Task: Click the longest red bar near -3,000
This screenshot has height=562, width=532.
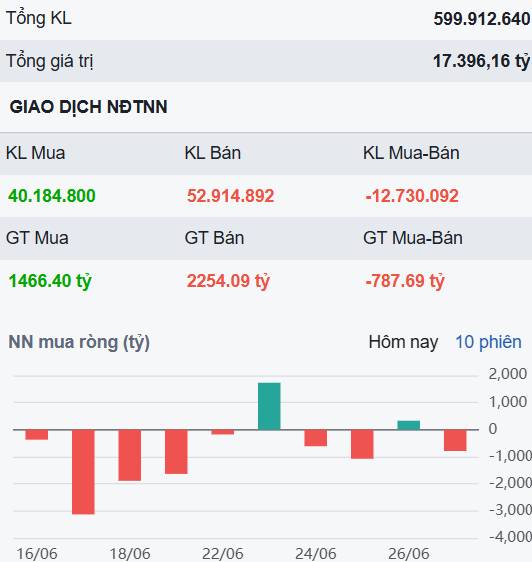Action: click(x=83, y=472)
